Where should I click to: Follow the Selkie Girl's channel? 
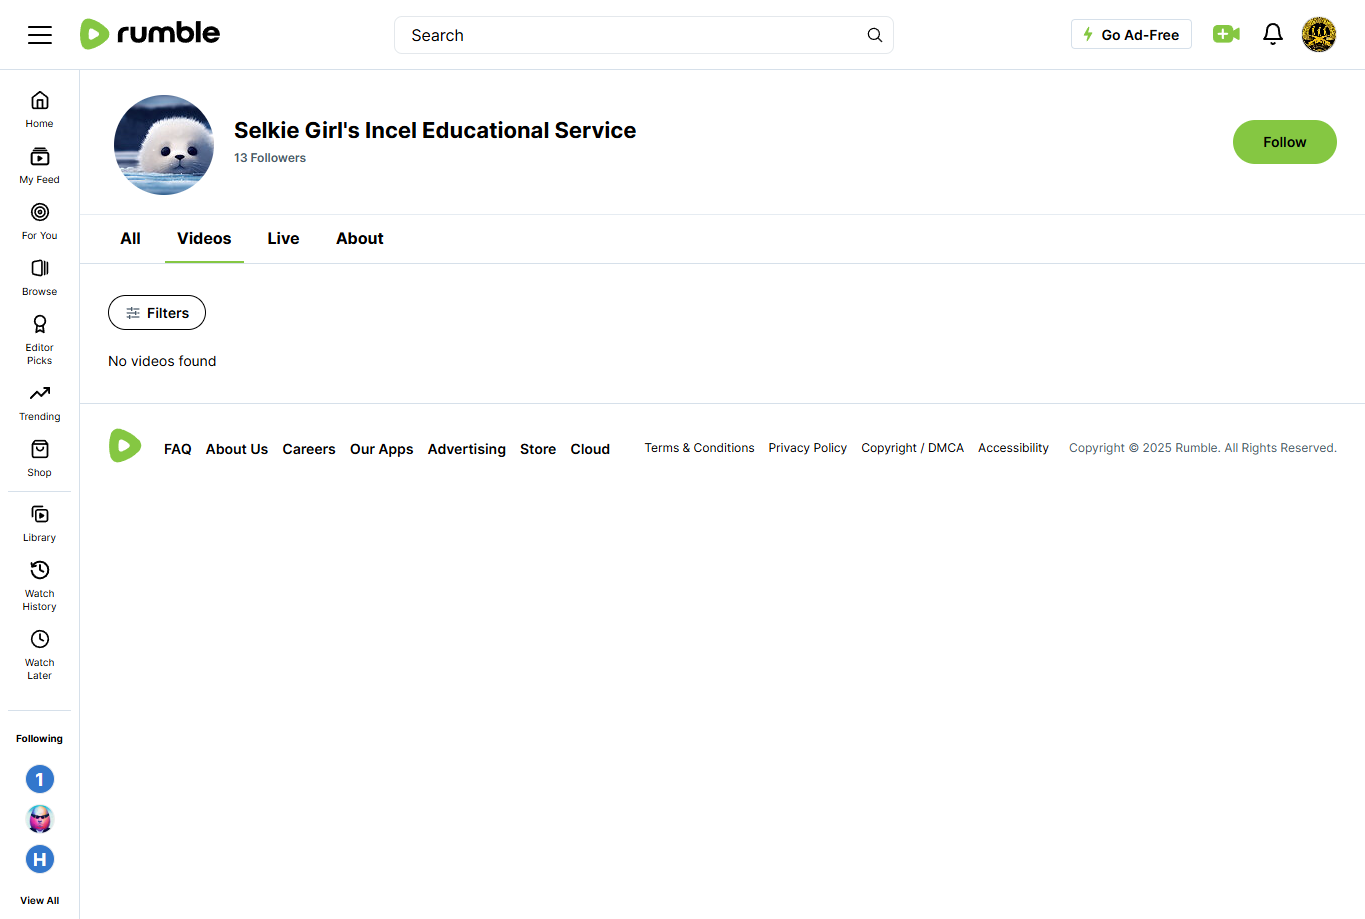point(1284,142)
